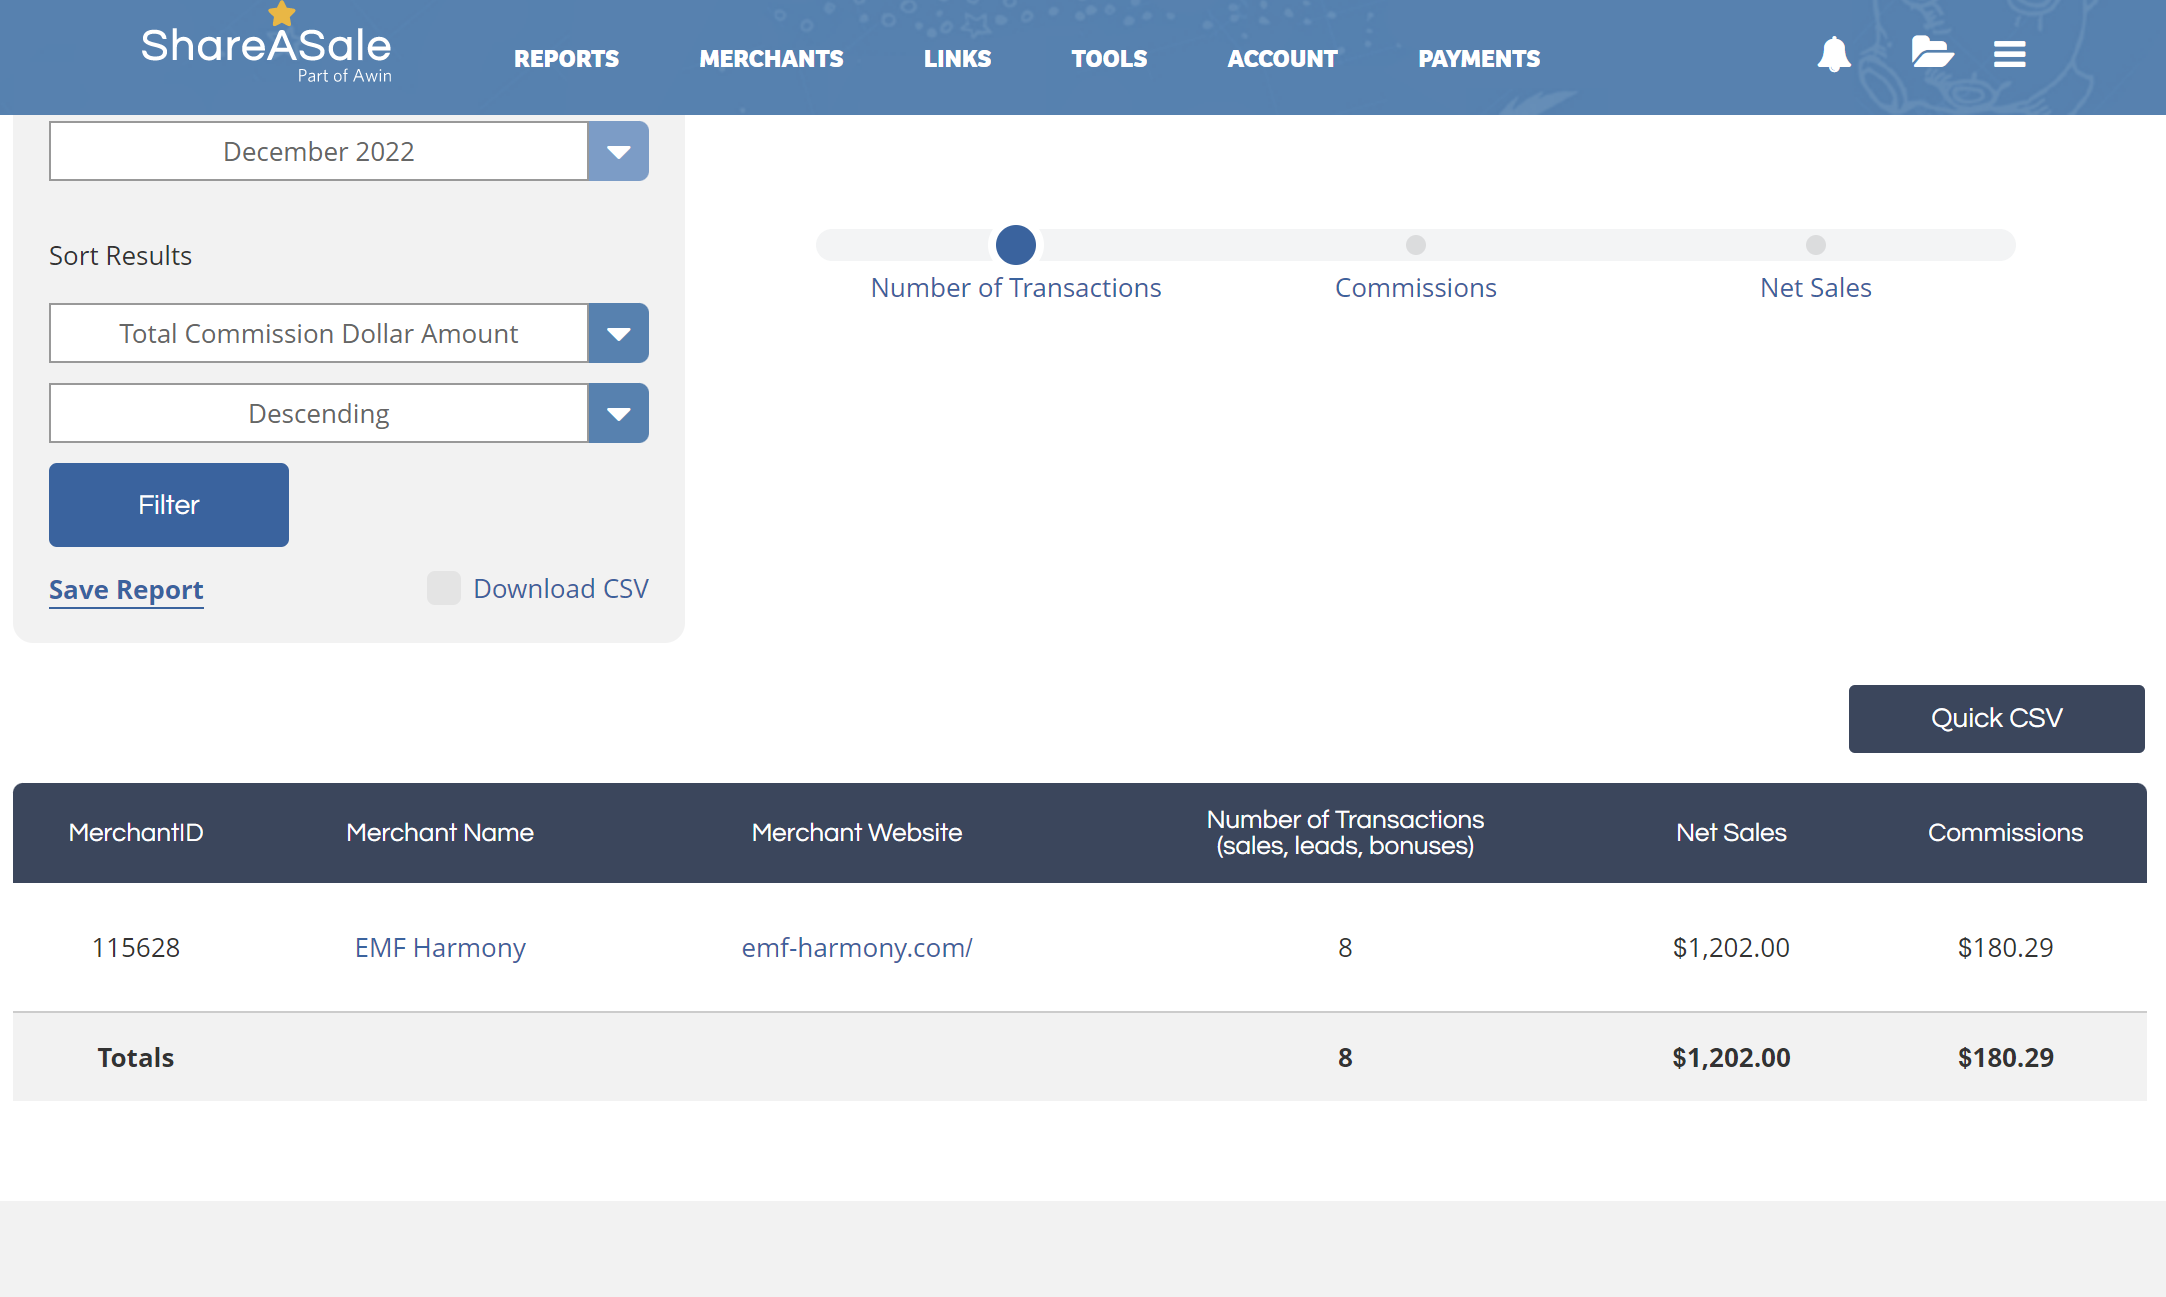The height and width of the screenshot is (1297, 2166).
Task: Click the Quick CSV button
Action: pyautogui.click(x=1997, y=719)
